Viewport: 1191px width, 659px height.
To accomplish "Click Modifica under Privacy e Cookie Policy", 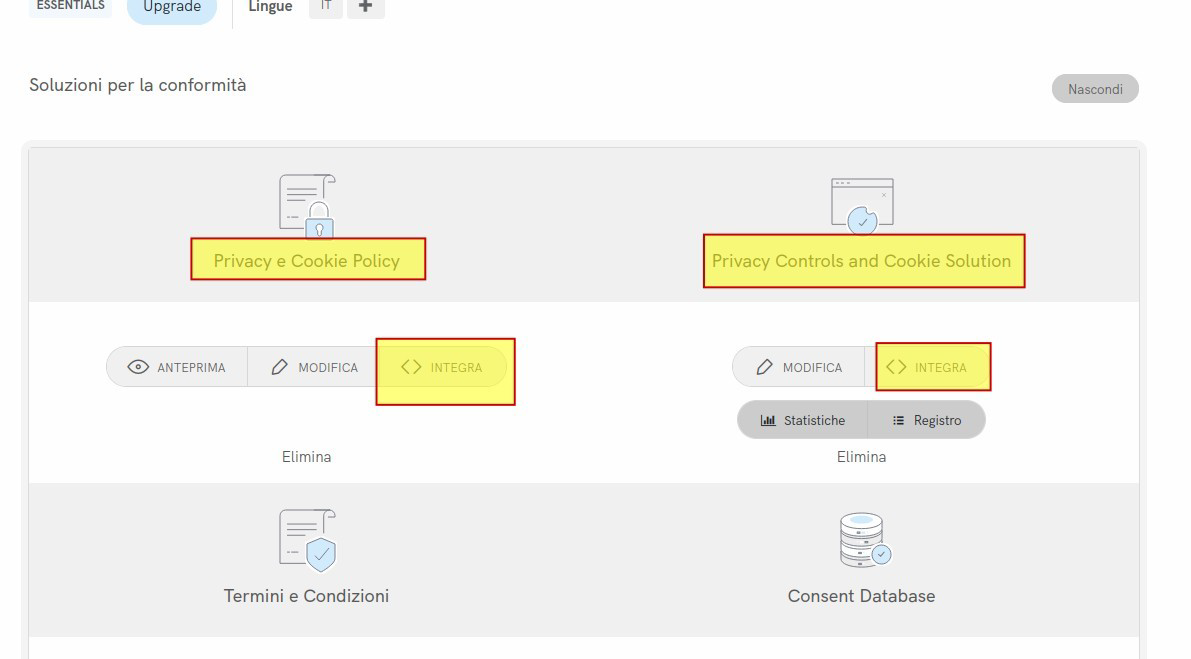I will click(x=314, y=367).
